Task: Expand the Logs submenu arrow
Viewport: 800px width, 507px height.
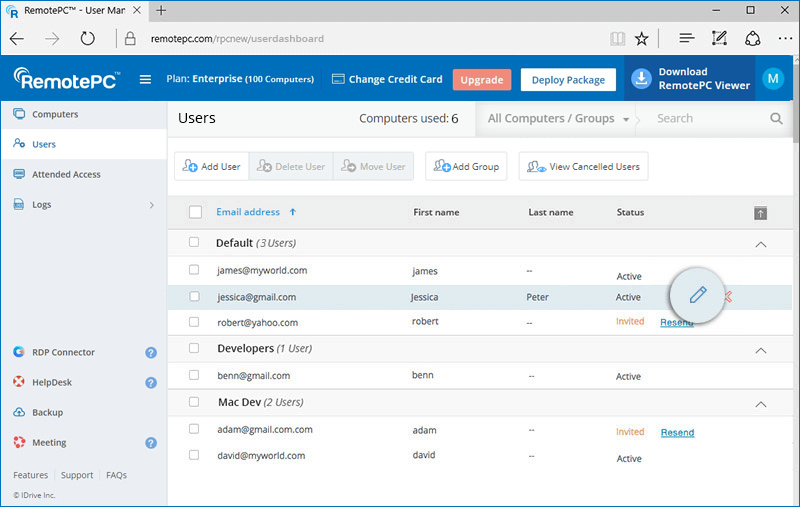Action: pos(152,205)
